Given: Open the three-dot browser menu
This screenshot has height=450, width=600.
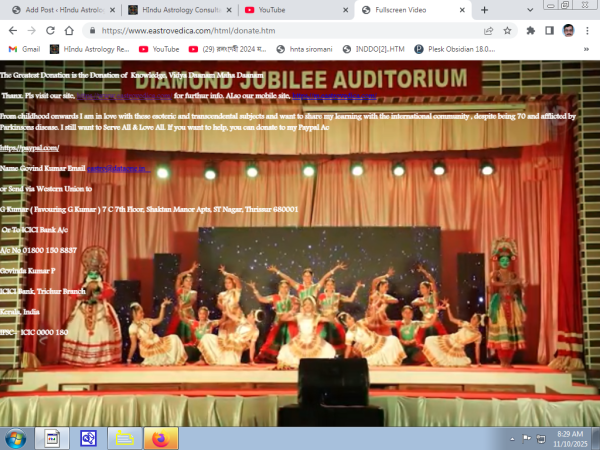Looking at the screenshot, I should [x=588, y=30].
